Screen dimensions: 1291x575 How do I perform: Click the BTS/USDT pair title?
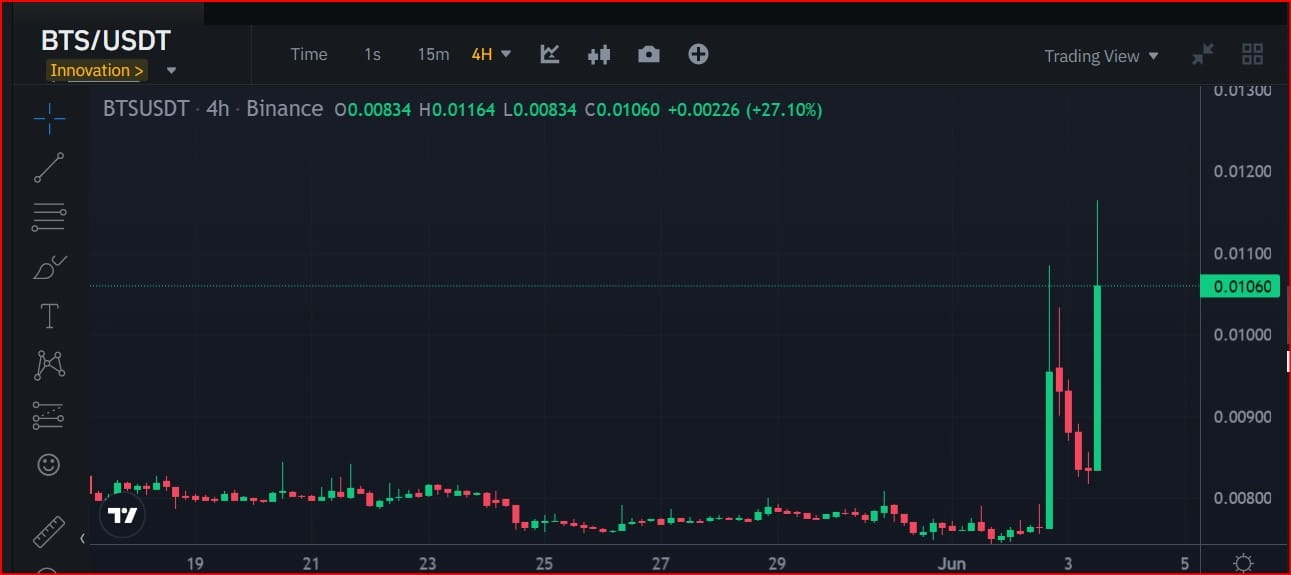pos(106,40)
